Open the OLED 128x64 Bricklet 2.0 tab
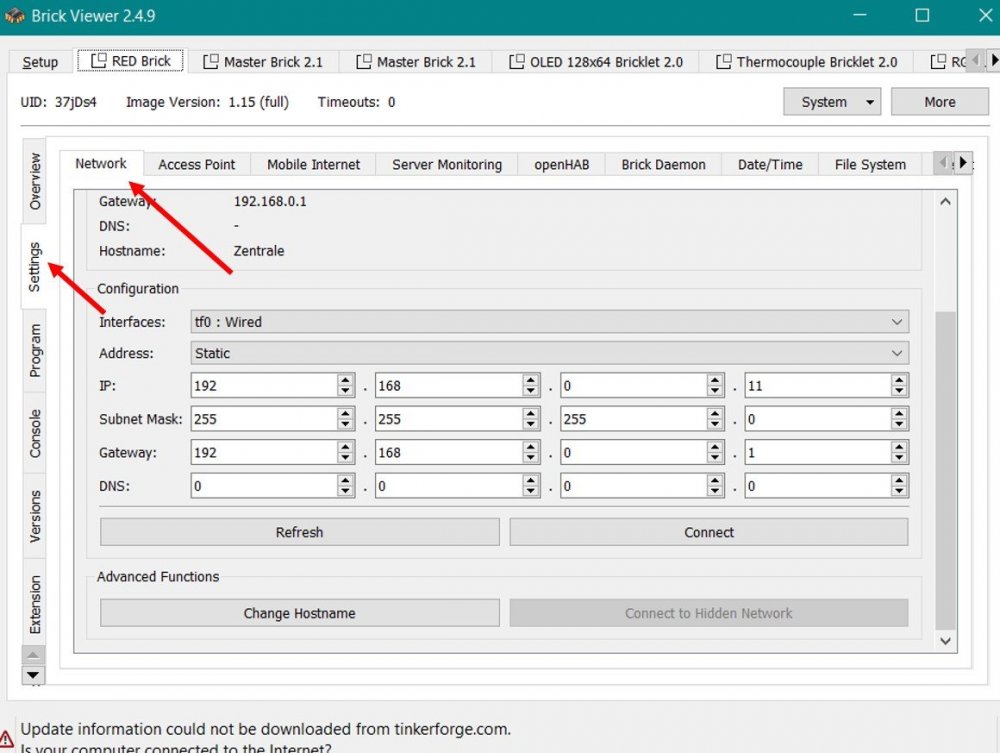 coord(595,62)
